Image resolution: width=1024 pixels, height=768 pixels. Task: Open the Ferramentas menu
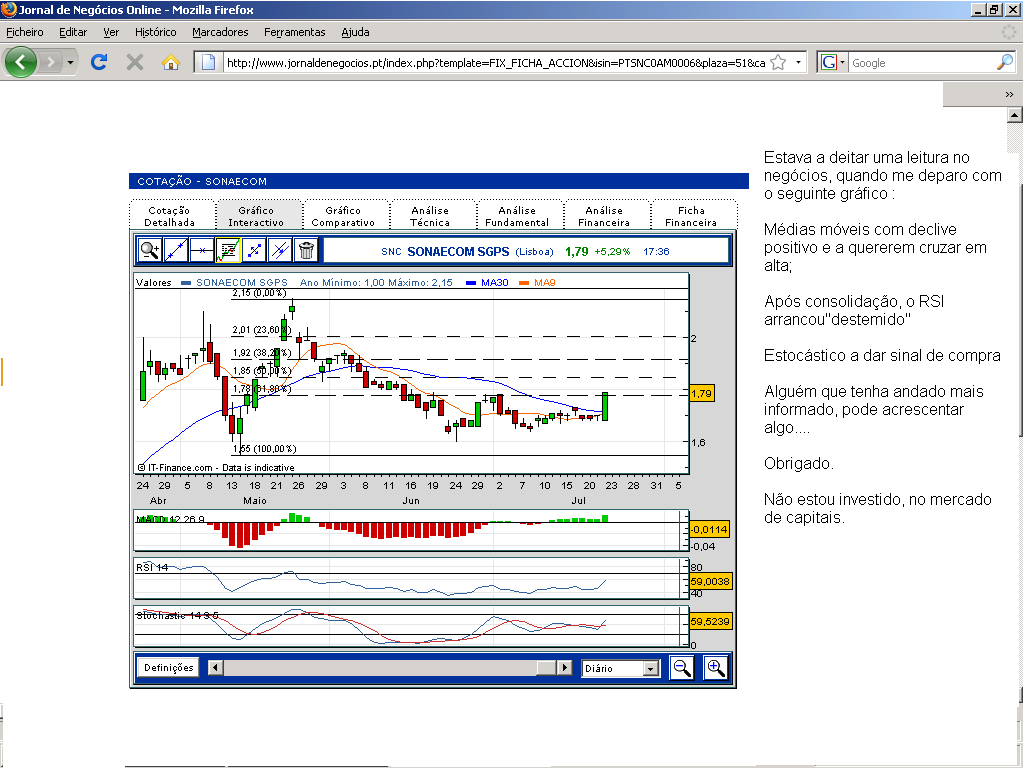click(295, 32)
